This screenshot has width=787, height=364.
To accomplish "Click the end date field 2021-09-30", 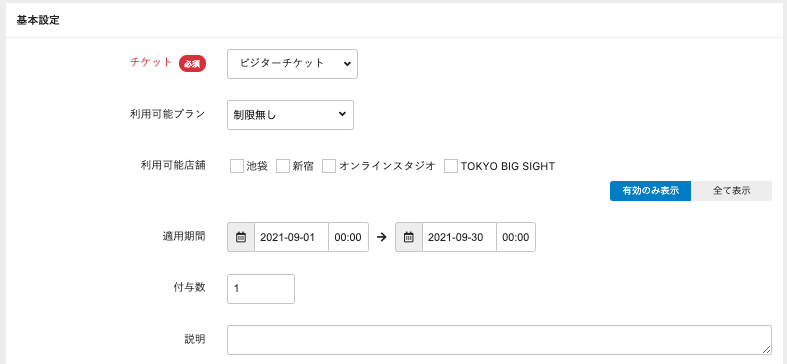I will 459,237.
